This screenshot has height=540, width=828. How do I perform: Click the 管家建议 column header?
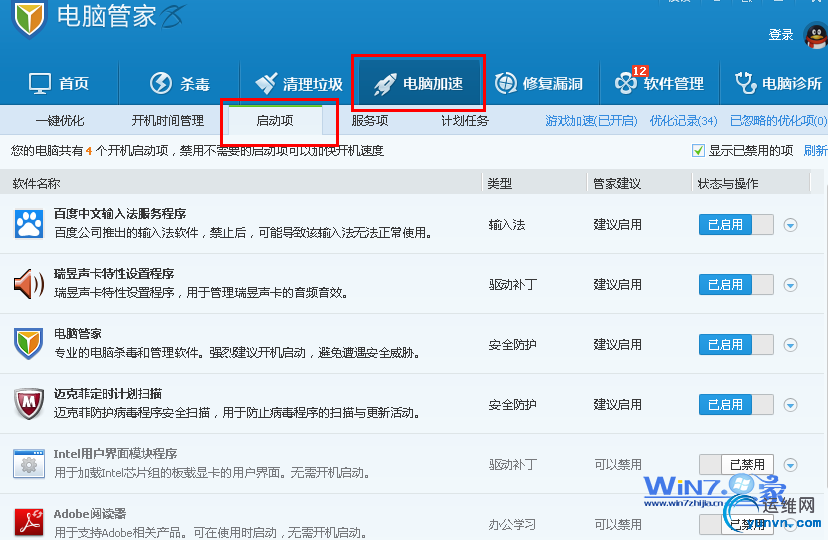click(x=617, y=184)
